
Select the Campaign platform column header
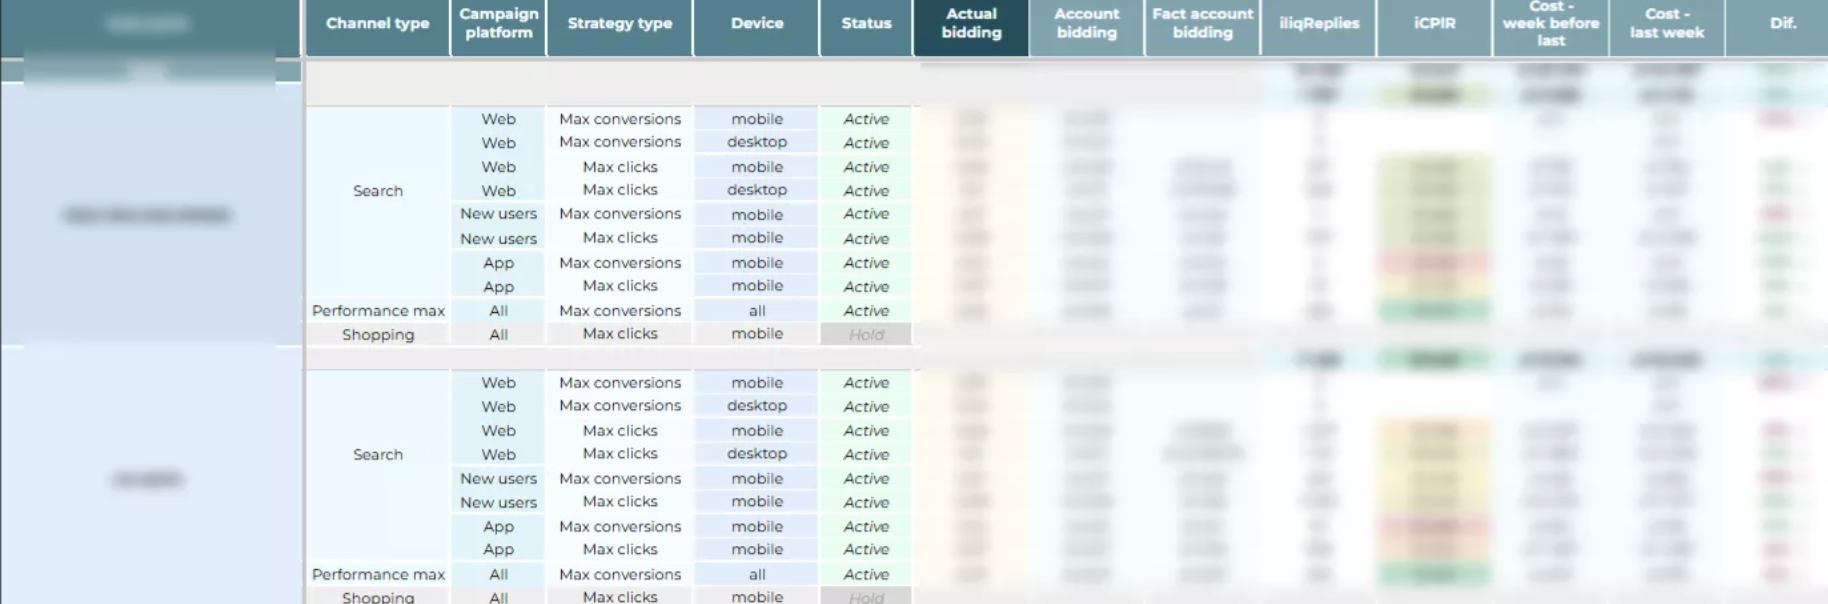coord(498,24)
